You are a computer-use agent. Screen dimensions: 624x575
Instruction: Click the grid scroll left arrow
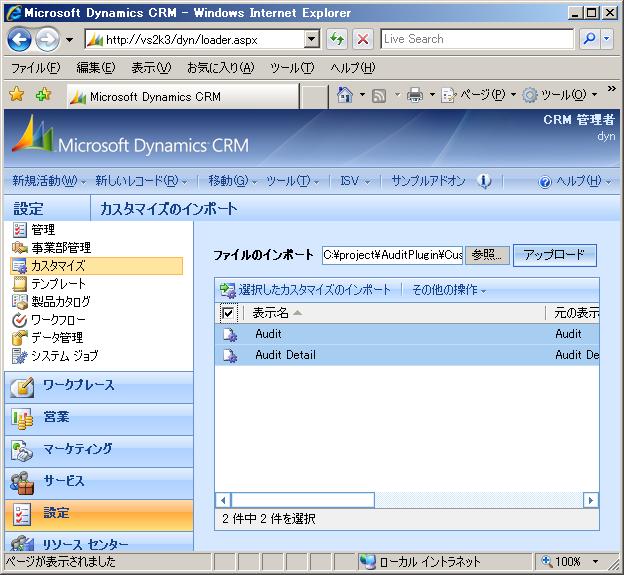tap(223, 500)
